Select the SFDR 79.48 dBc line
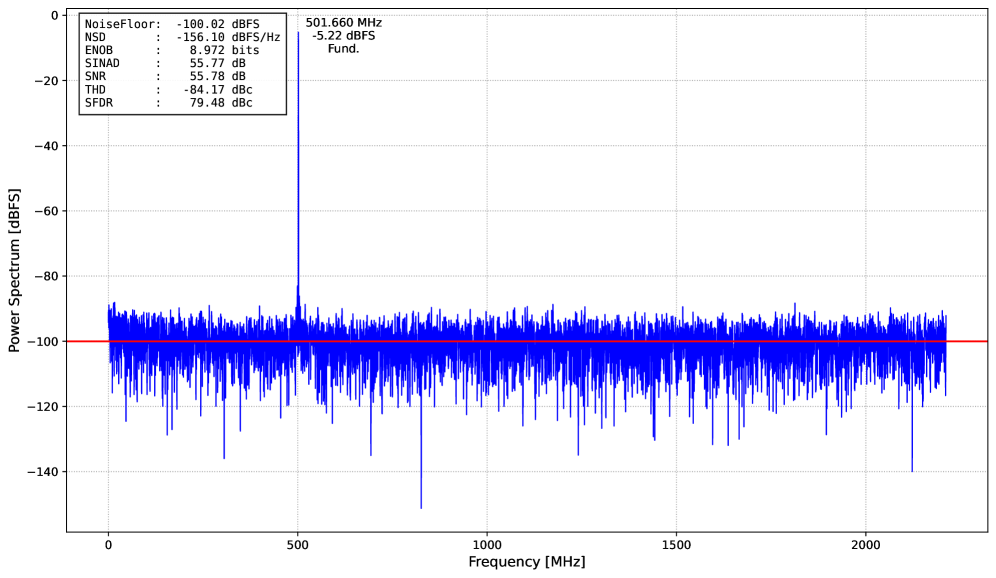 [x=169, y=102]
